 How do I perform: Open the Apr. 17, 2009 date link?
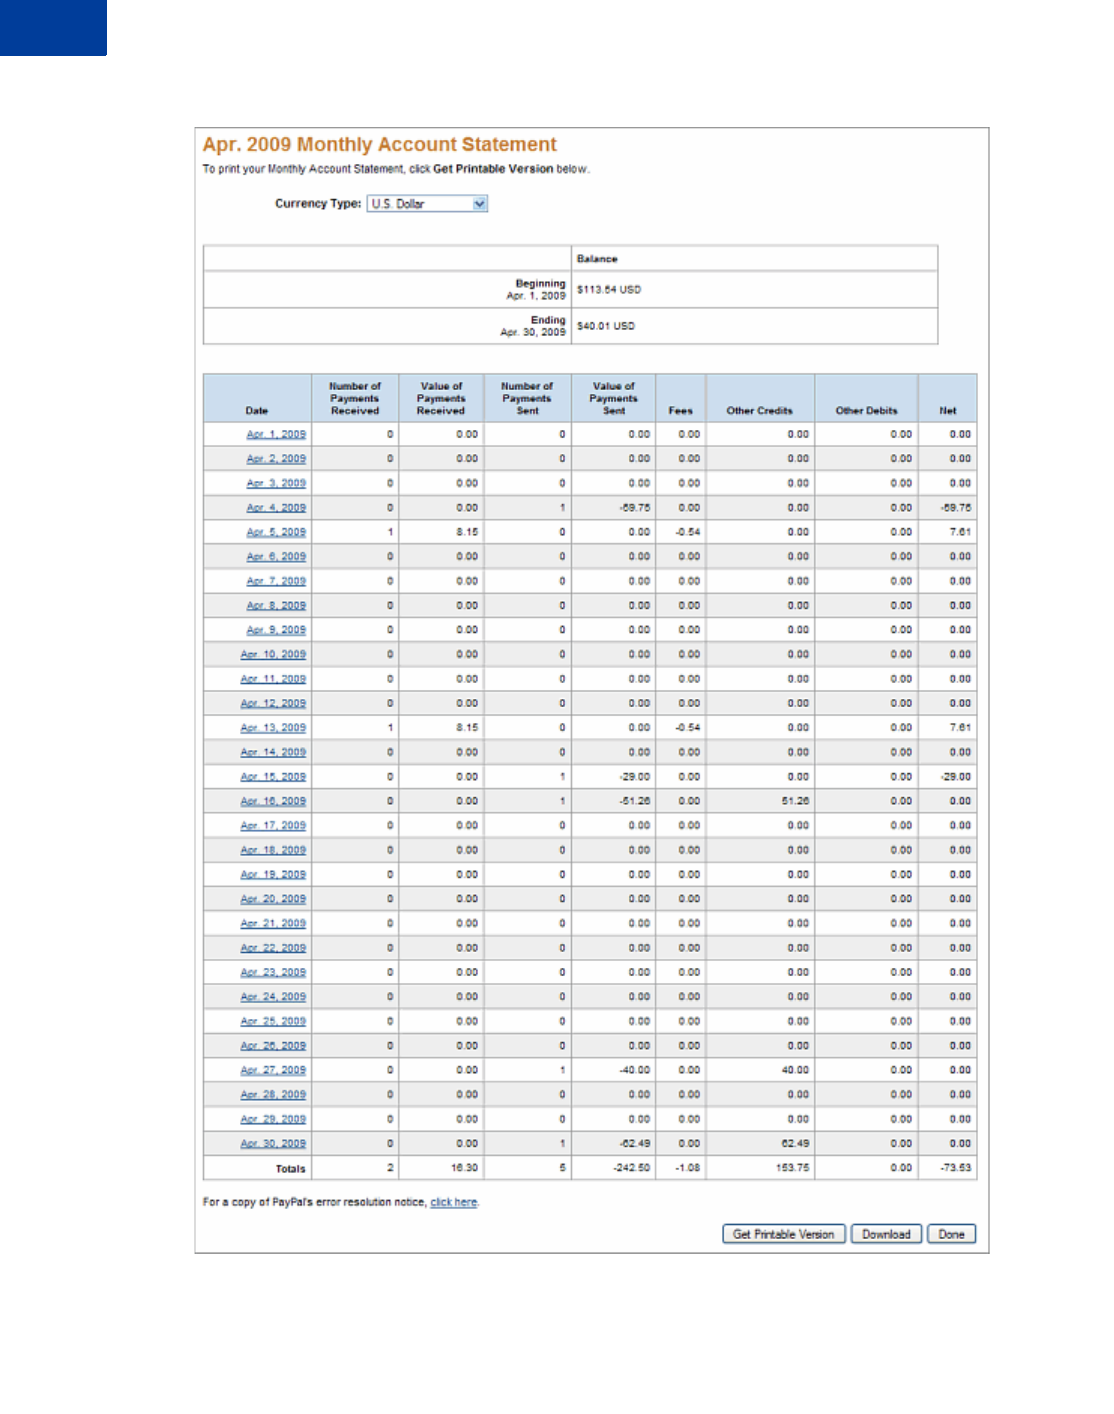pos(273,827)
